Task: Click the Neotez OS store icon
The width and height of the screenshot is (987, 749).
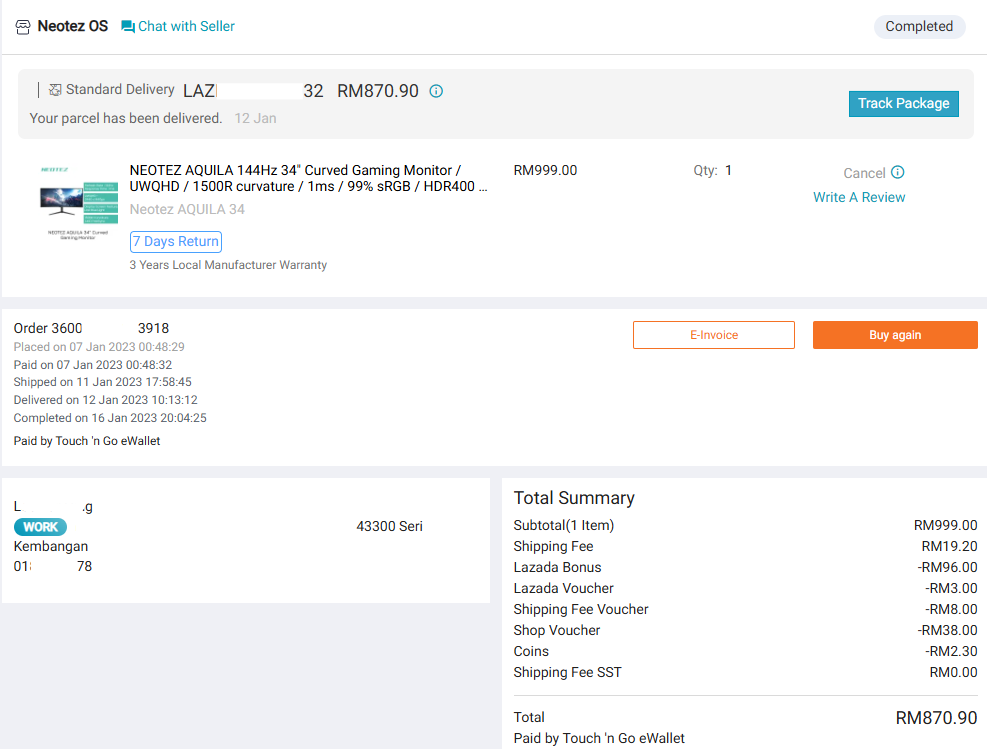Action: tap(23, 27)
